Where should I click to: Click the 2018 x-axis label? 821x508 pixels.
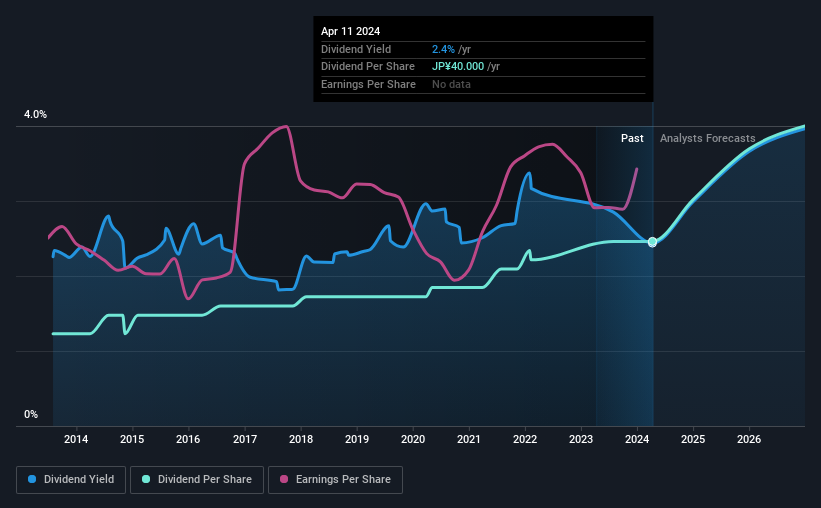[301, 439]
